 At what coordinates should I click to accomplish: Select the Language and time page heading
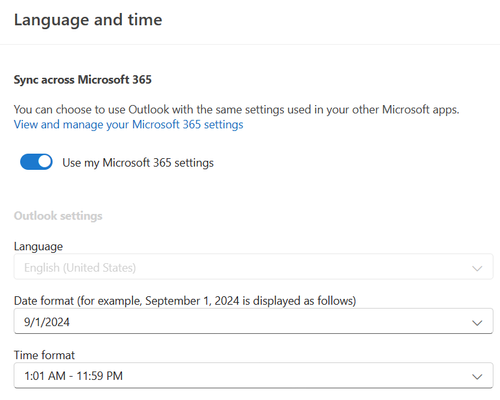click(x=88, y=20)
